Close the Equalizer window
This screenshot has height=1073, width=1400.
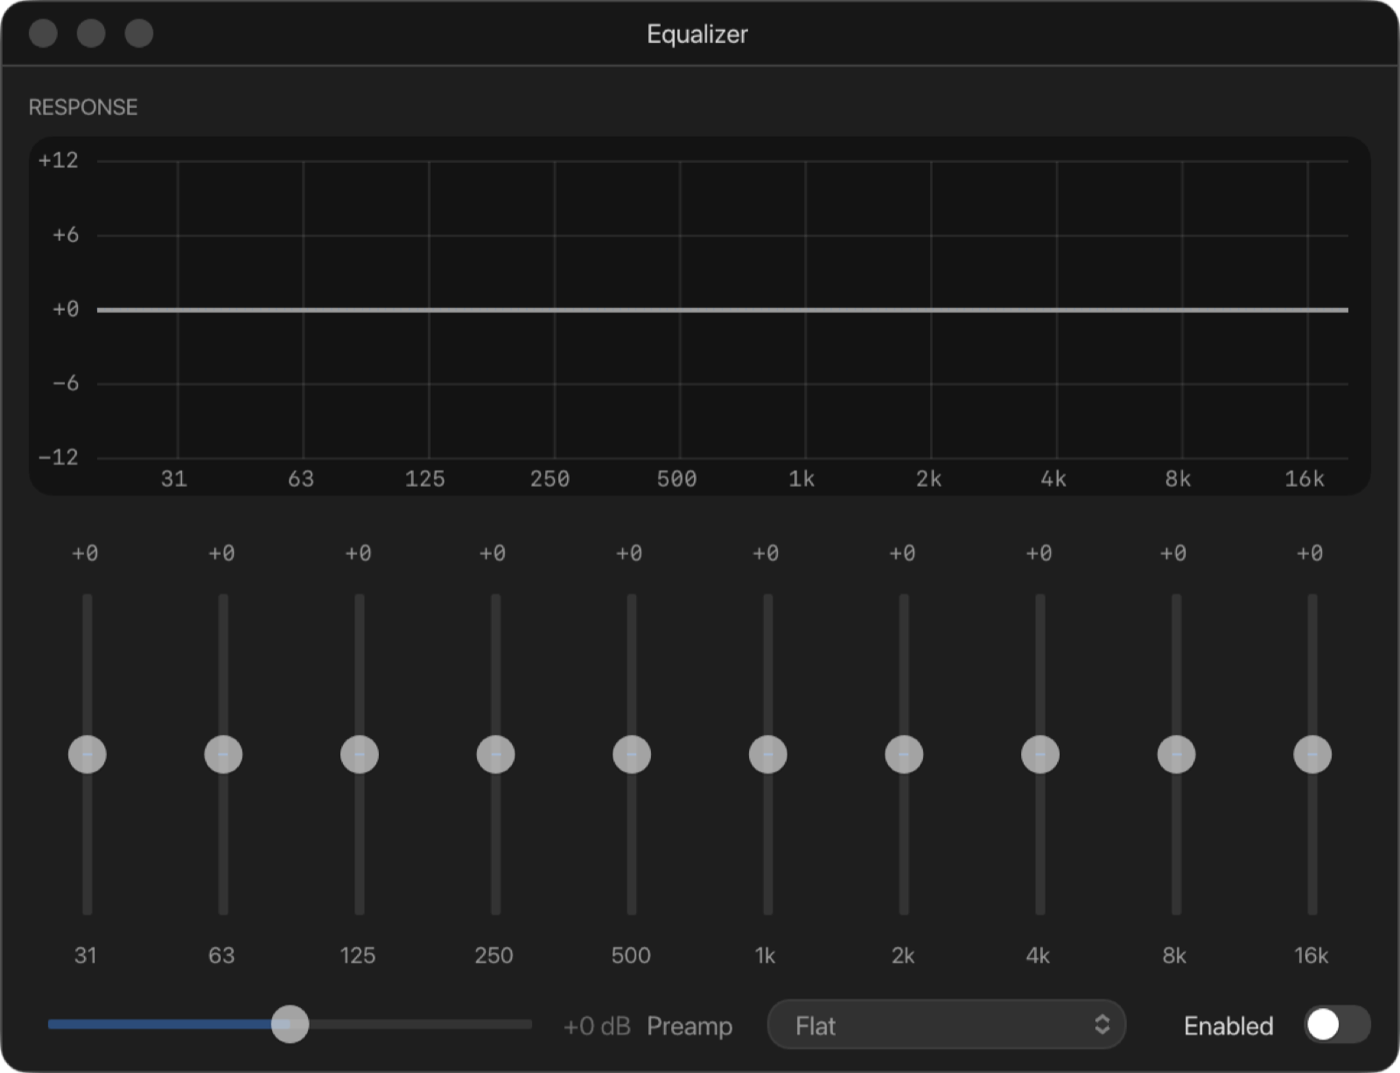(43, 33)
